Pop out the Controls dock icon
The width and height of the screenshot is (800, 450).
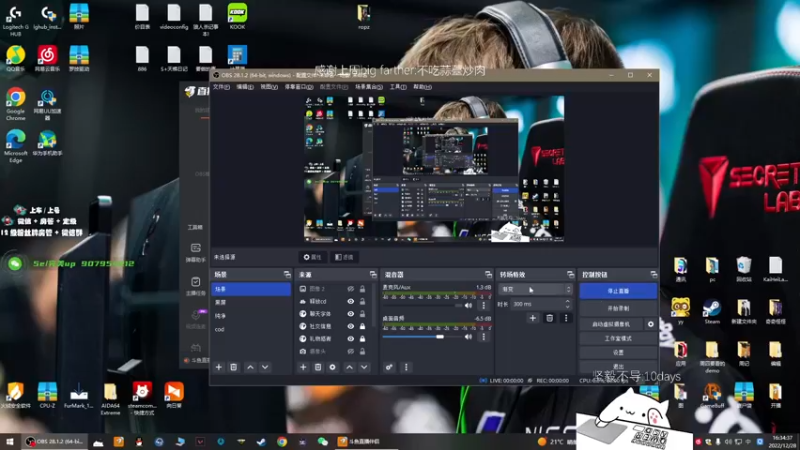pos(654,274)
